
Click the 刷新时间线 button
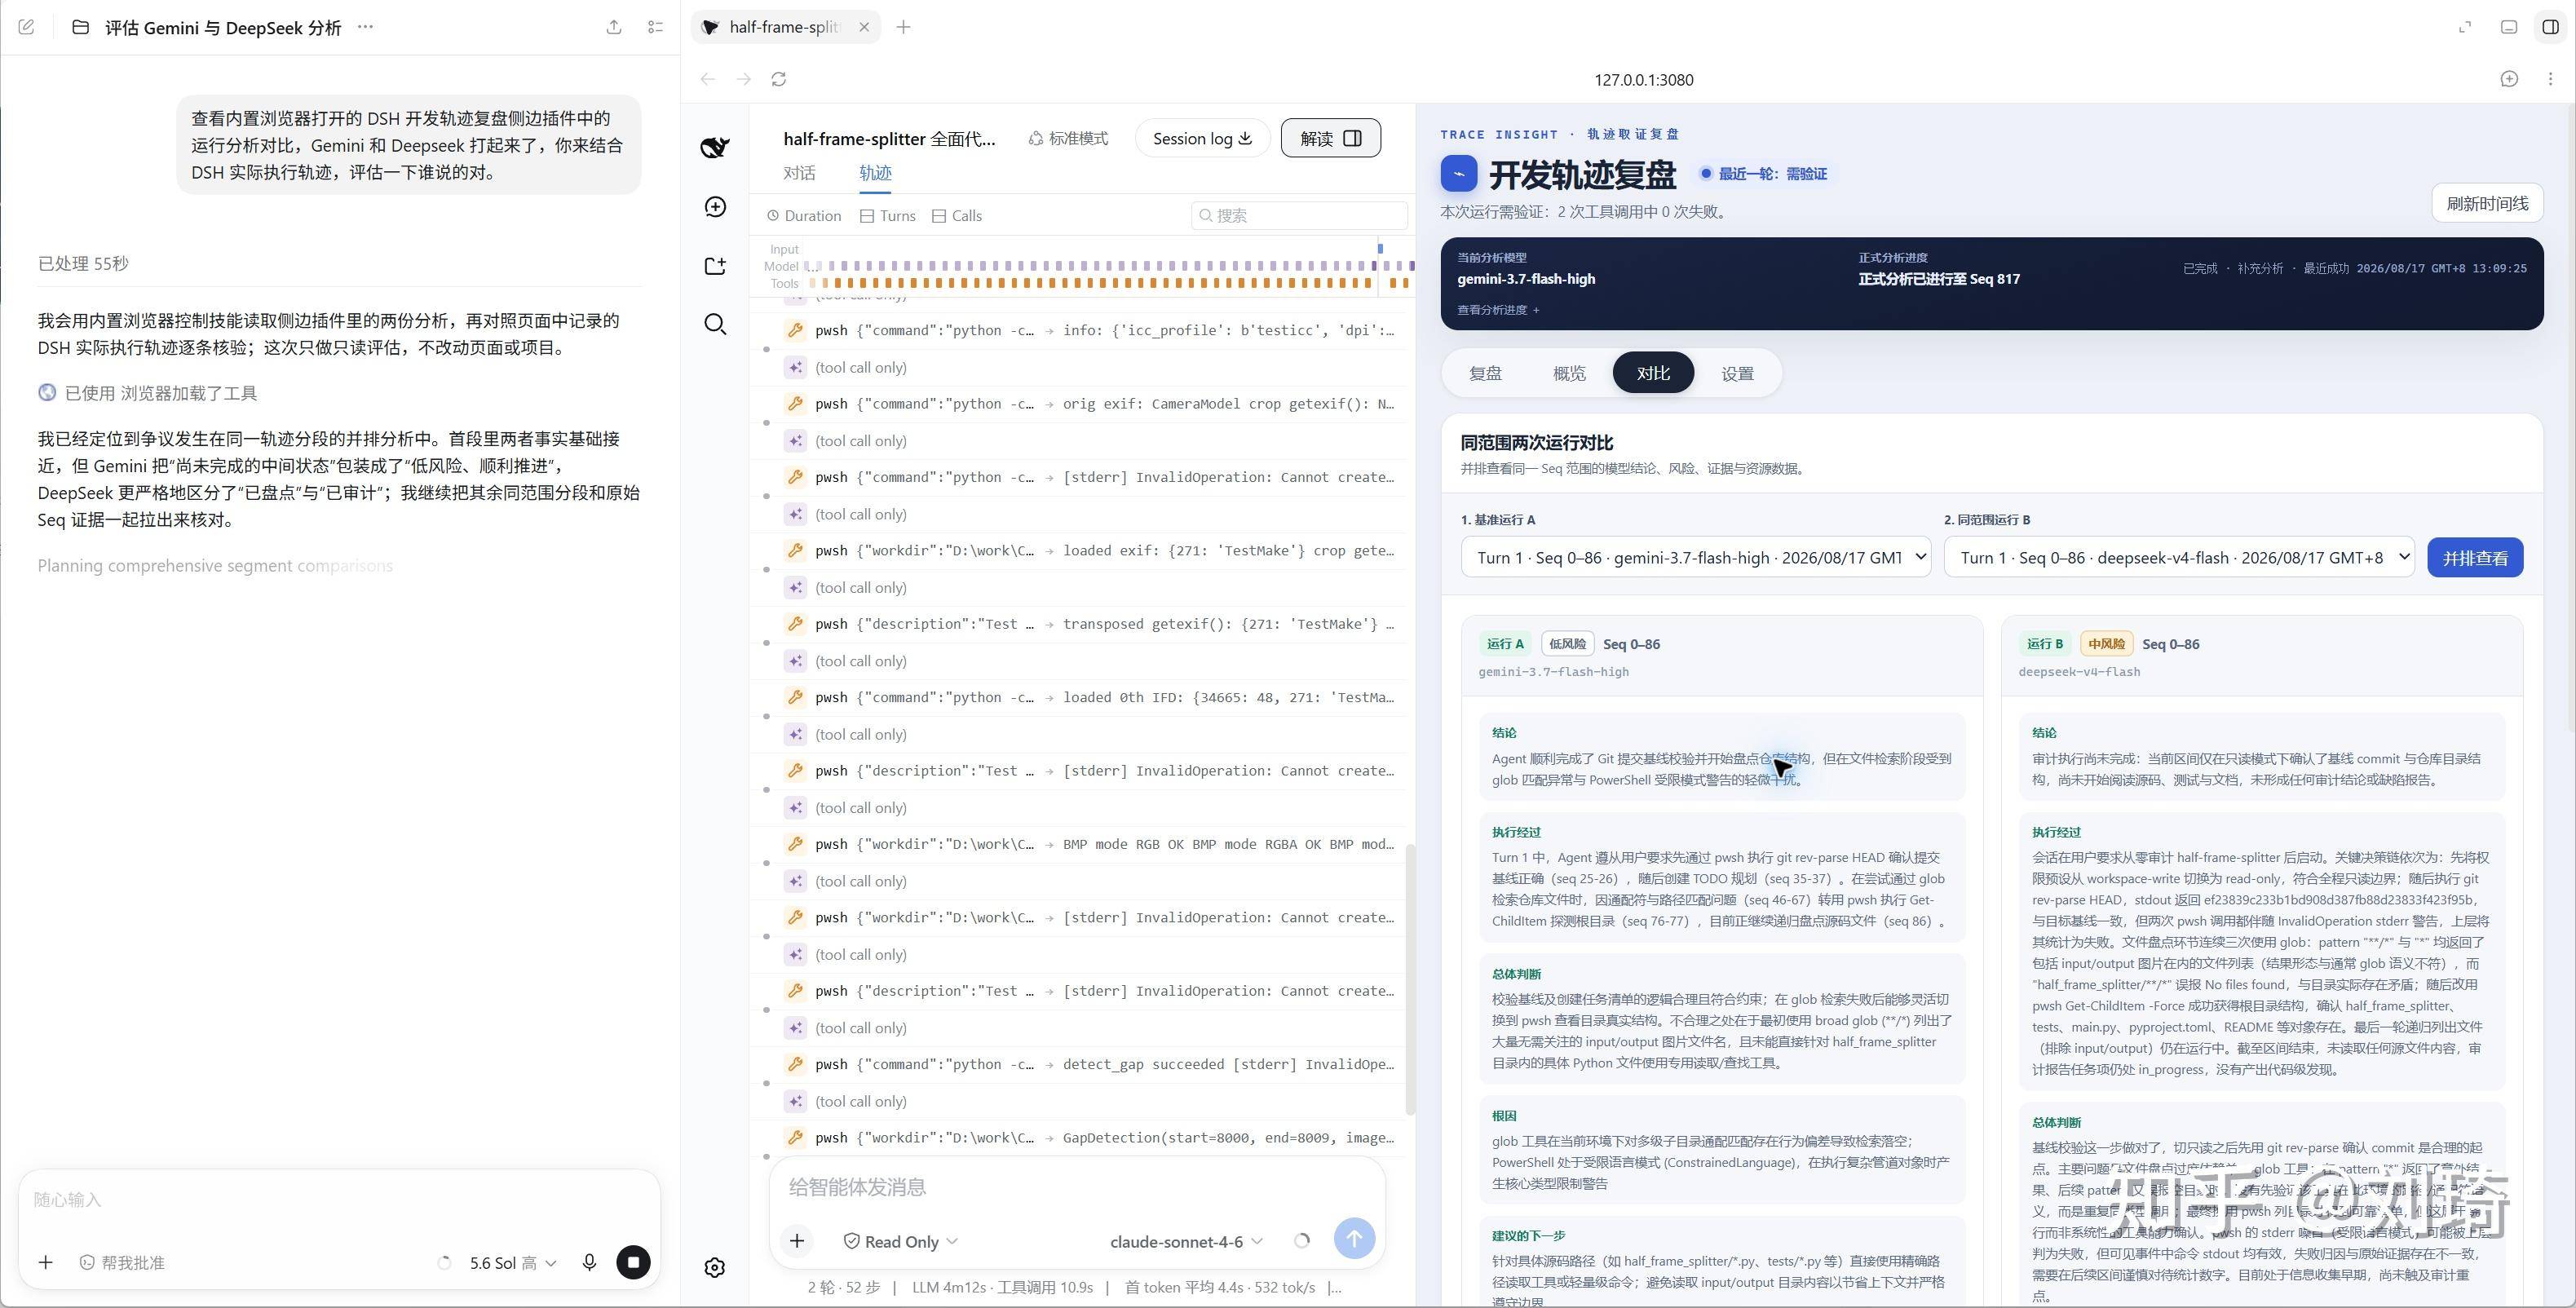click(2487, 203)
